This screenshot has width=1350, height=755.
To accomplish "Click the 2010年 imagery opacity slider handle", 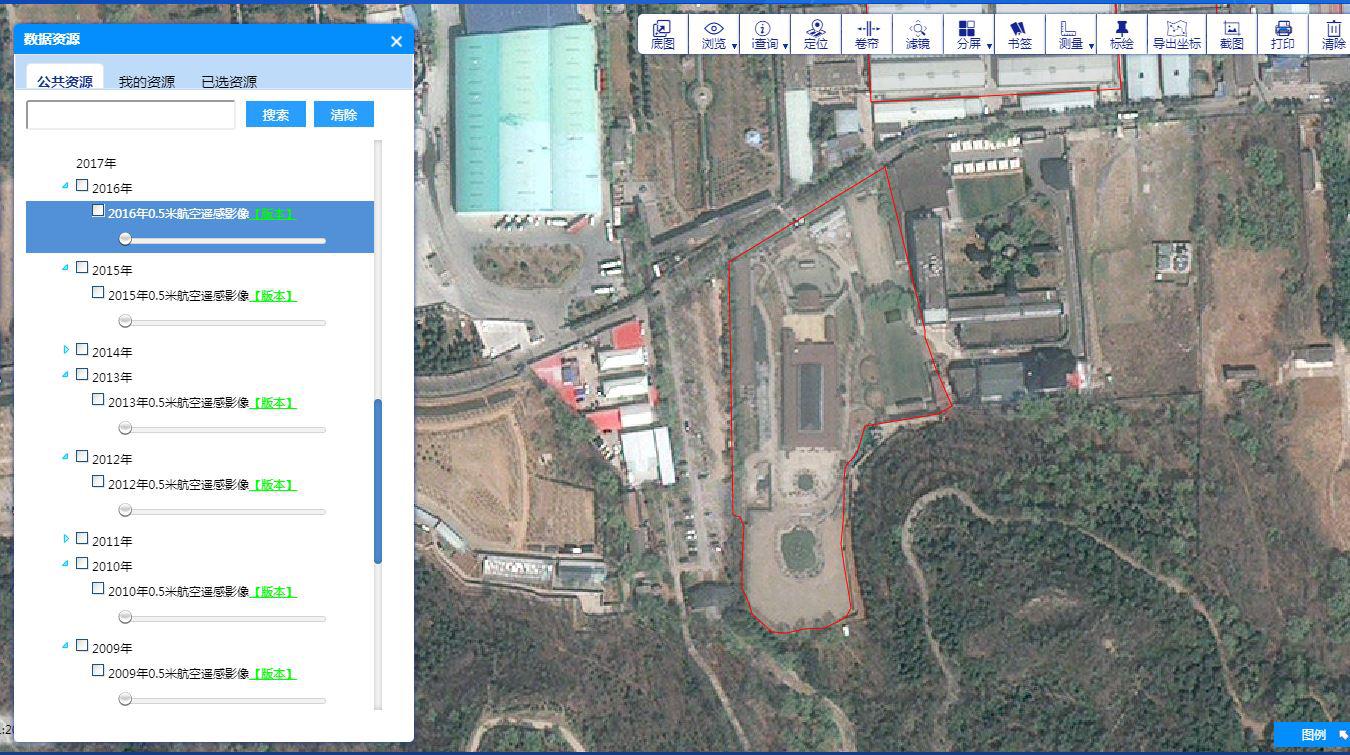I will click(125, 617).
